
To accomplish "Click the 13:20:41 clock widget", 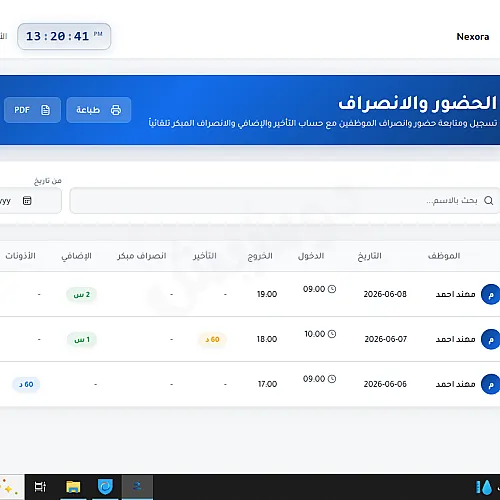I will pos(64,36).
